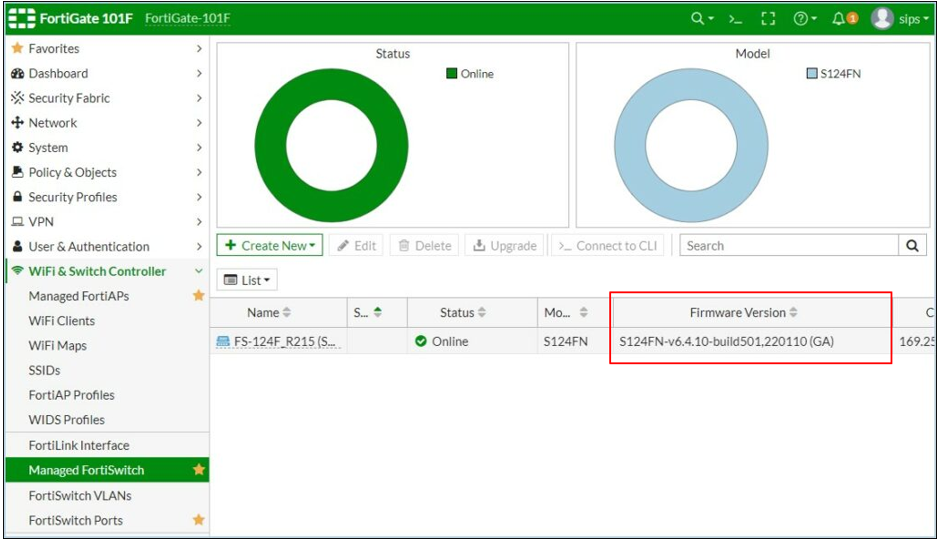Image resolution: width=941 pixels, height=542 pixels.
Task: Click the blue S124FN legend swatch
Action: (811, 73)
